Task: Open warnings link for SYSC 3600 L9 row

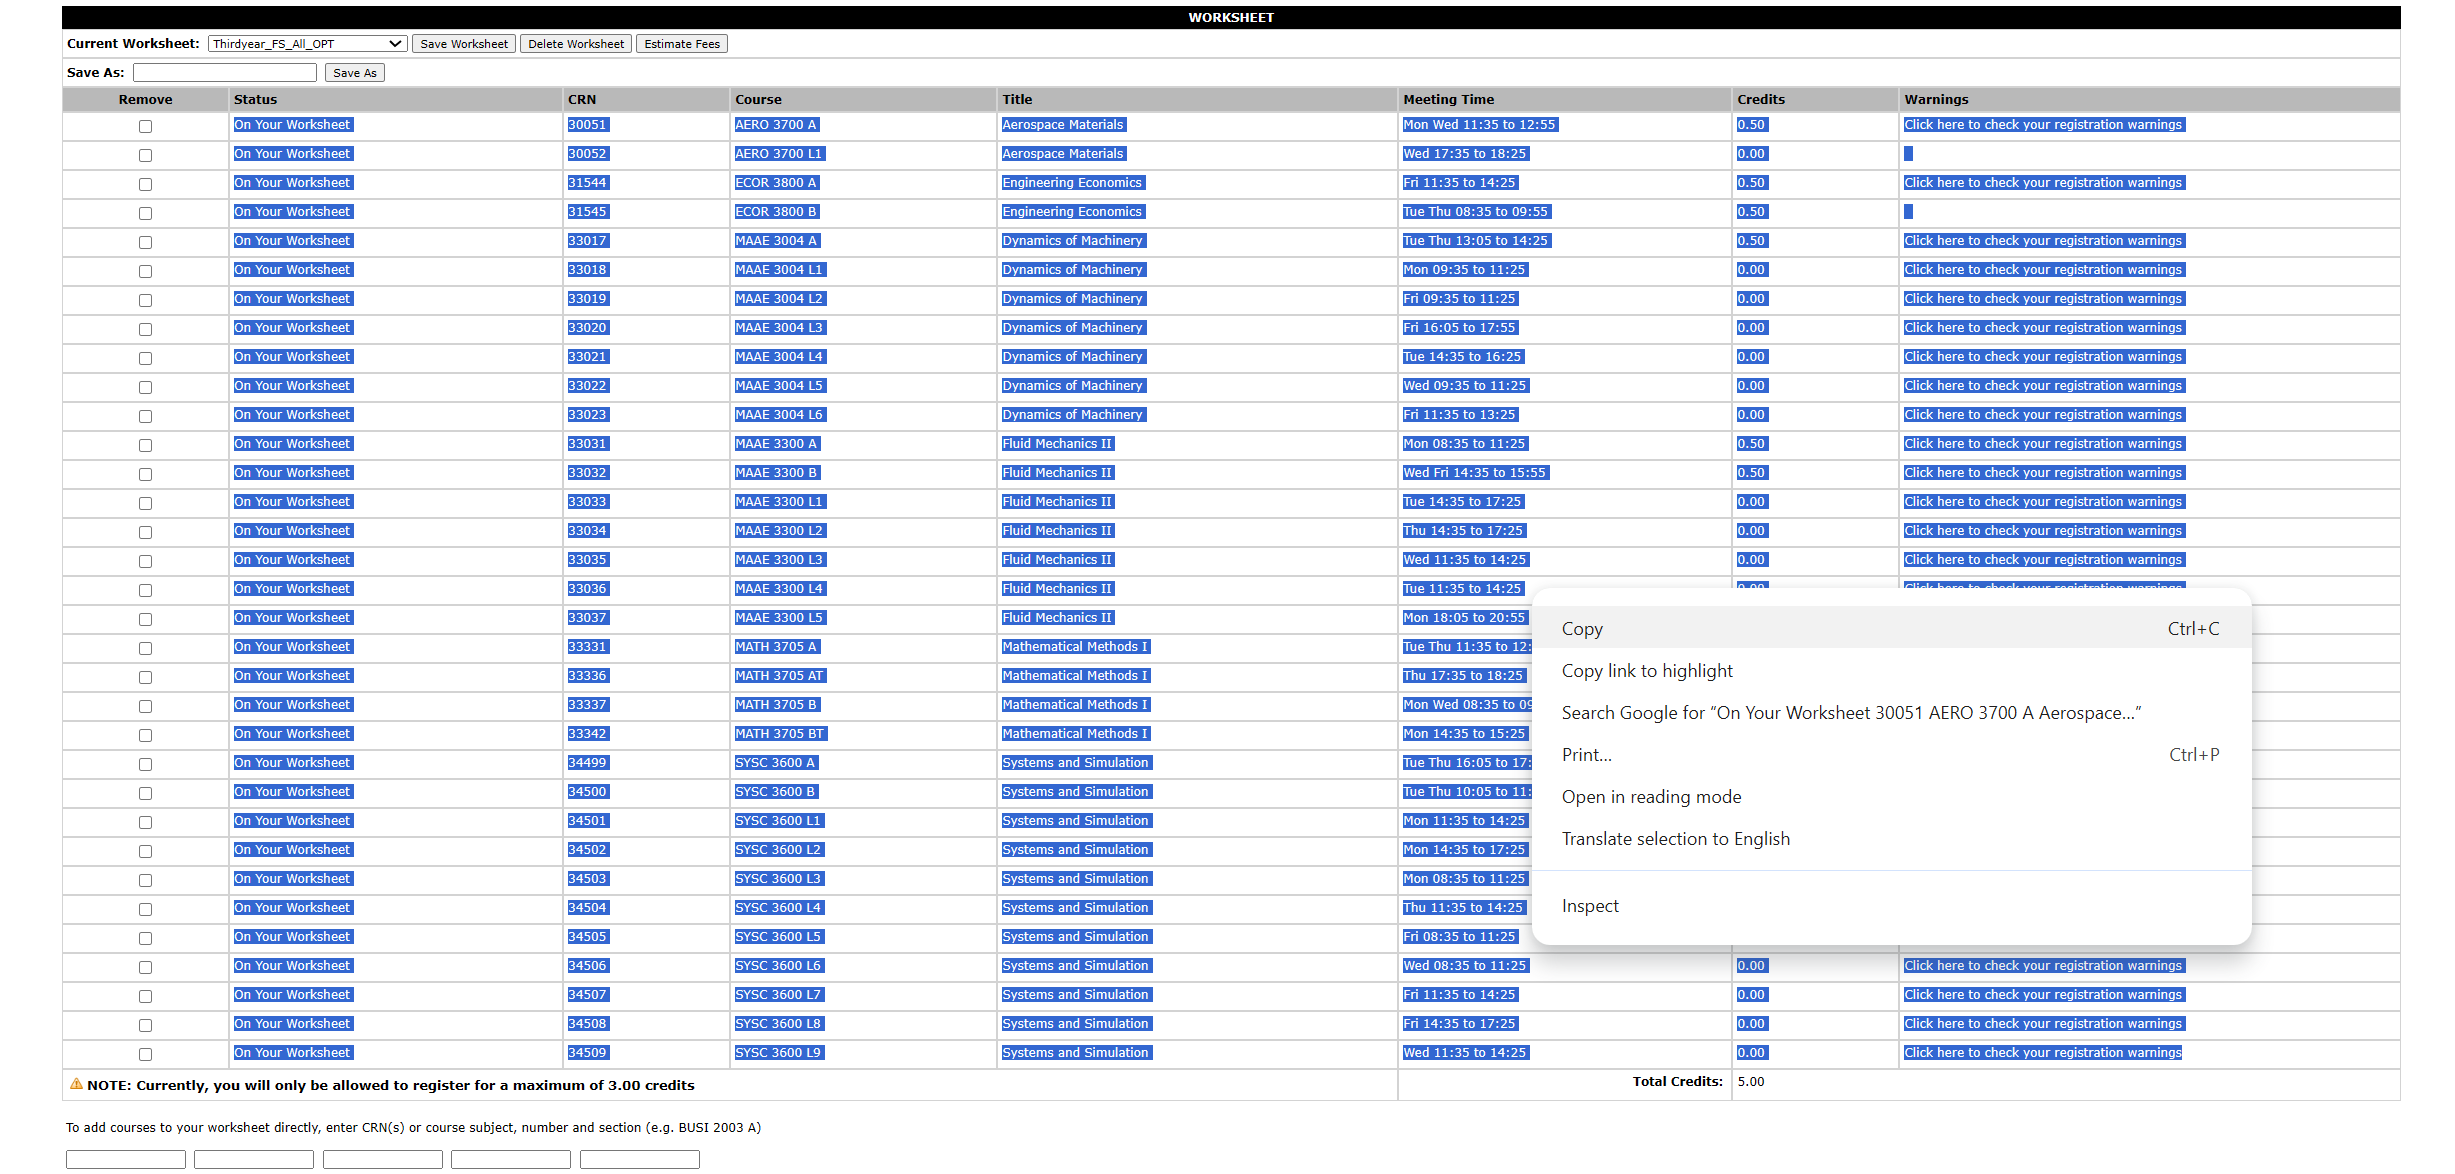Action: [x=2043, y=1053]
